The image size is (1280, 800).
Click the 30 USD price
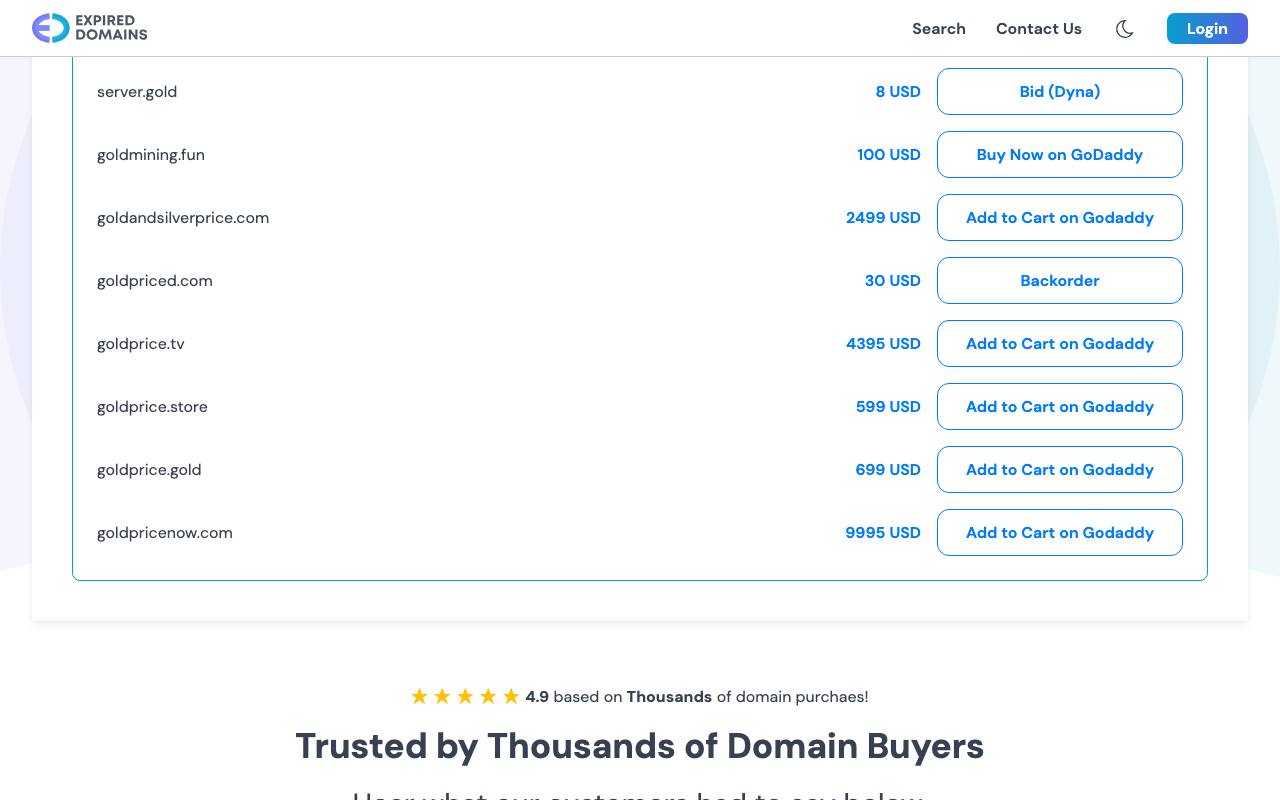tap(893, 281)
